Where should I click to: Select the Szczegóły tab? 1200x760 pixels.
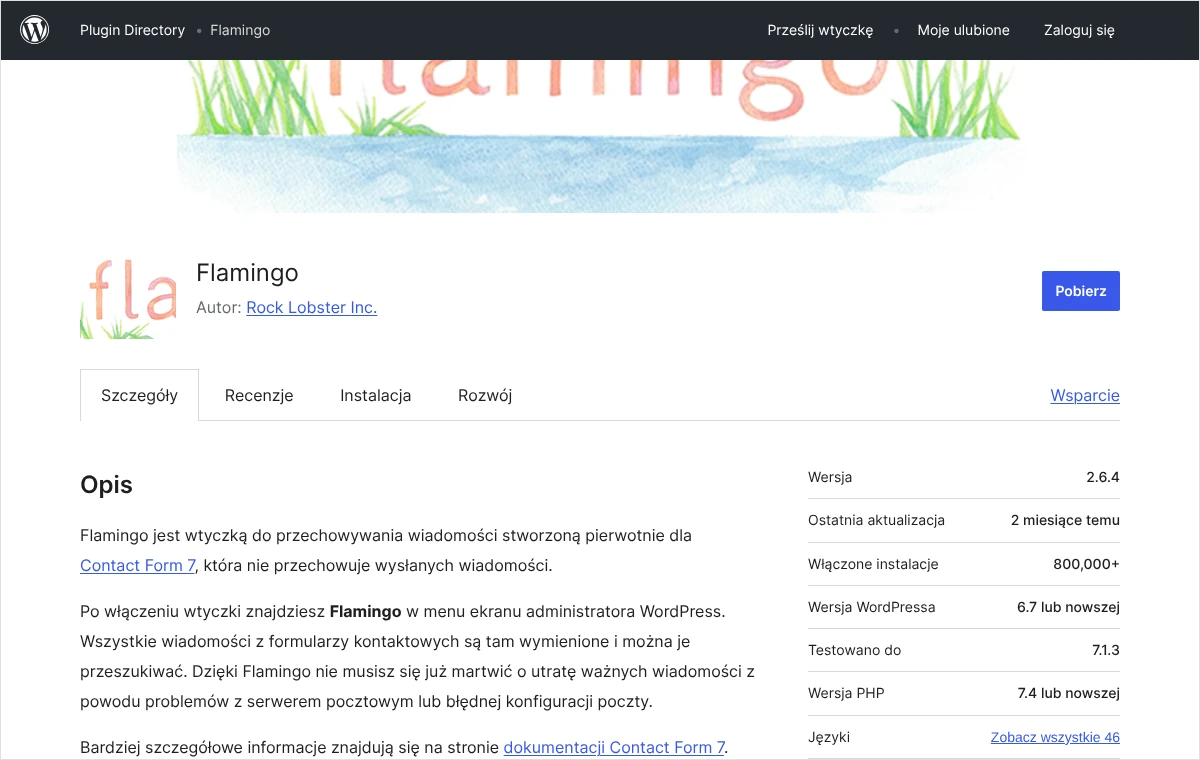pos(139,395)
